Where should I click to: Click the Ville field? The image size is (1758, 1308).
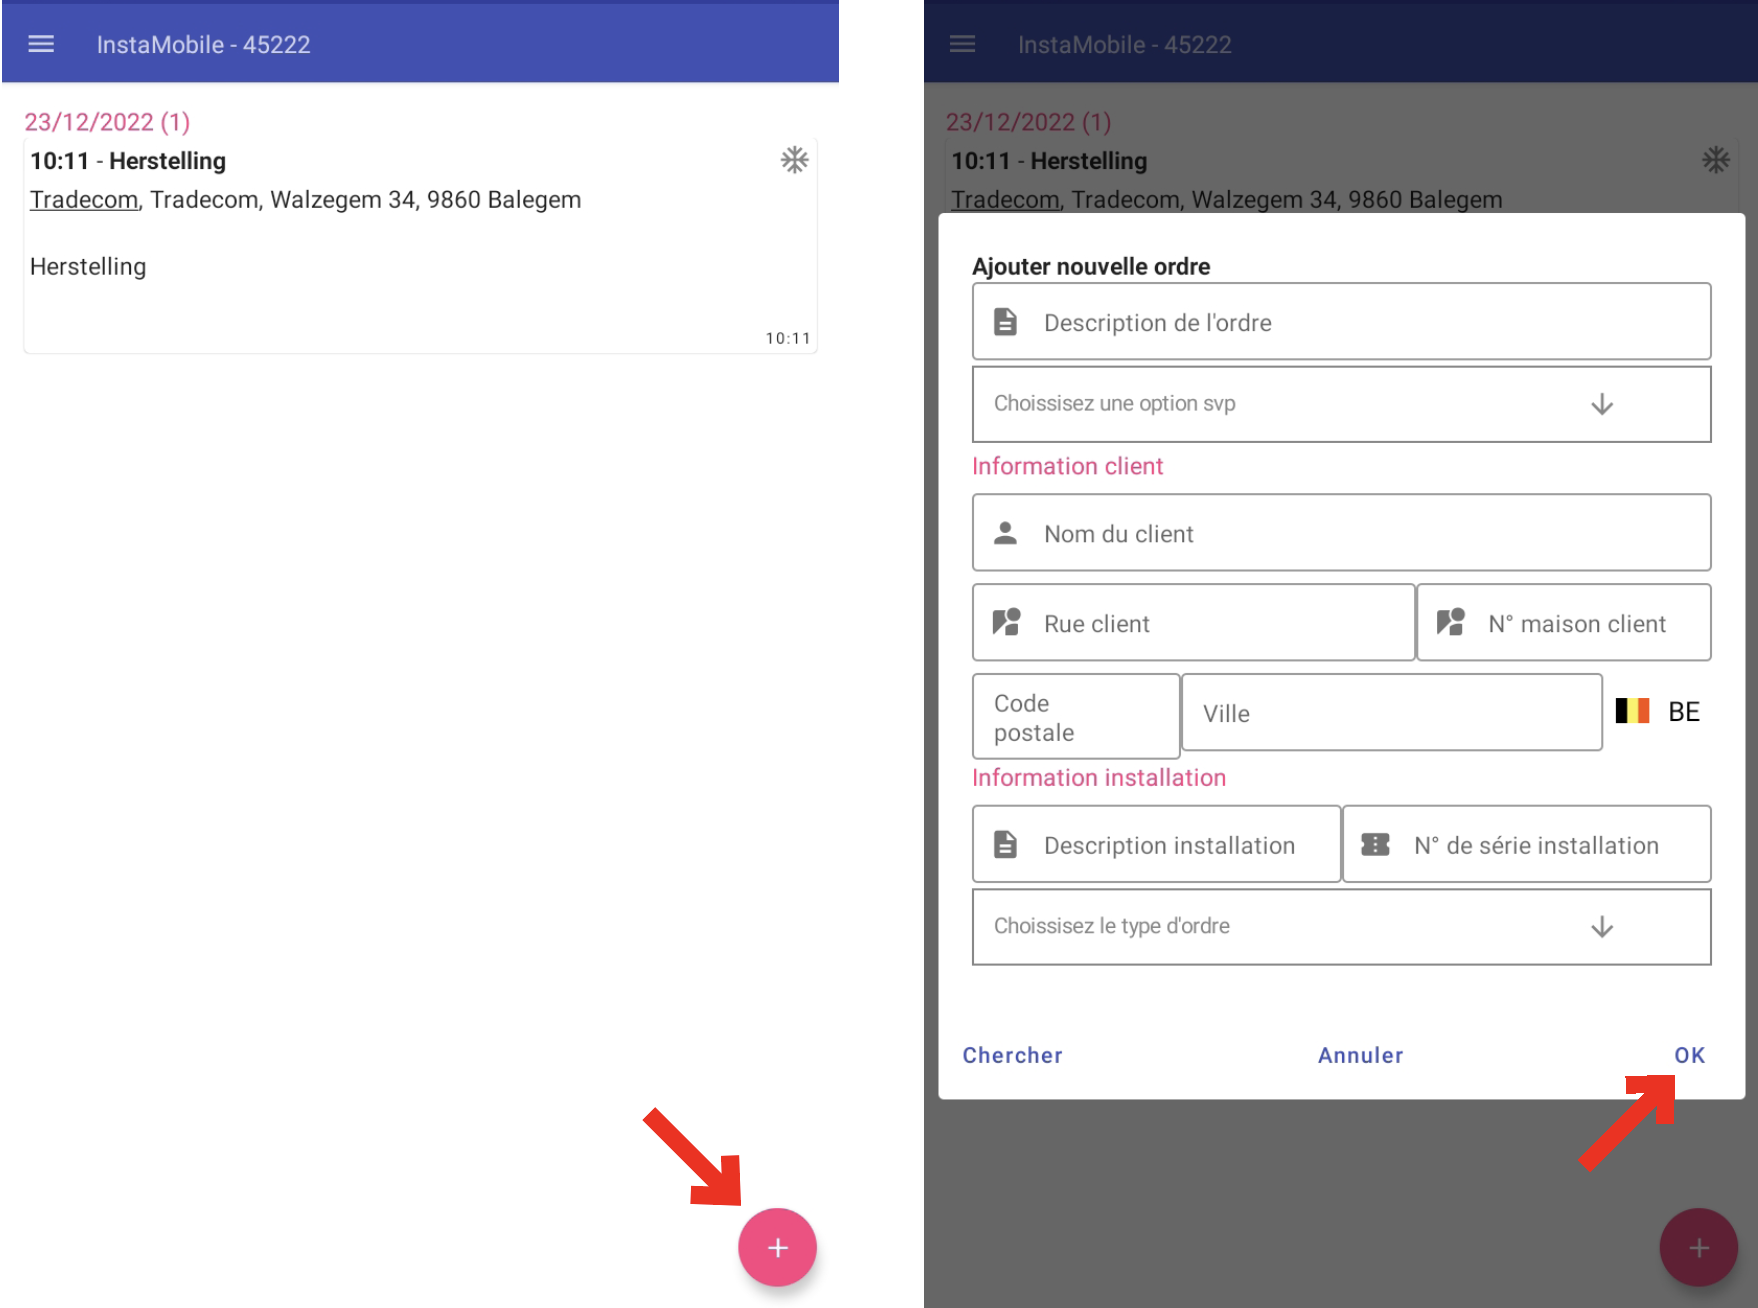pyautogui.click(x=1392, y=713)
